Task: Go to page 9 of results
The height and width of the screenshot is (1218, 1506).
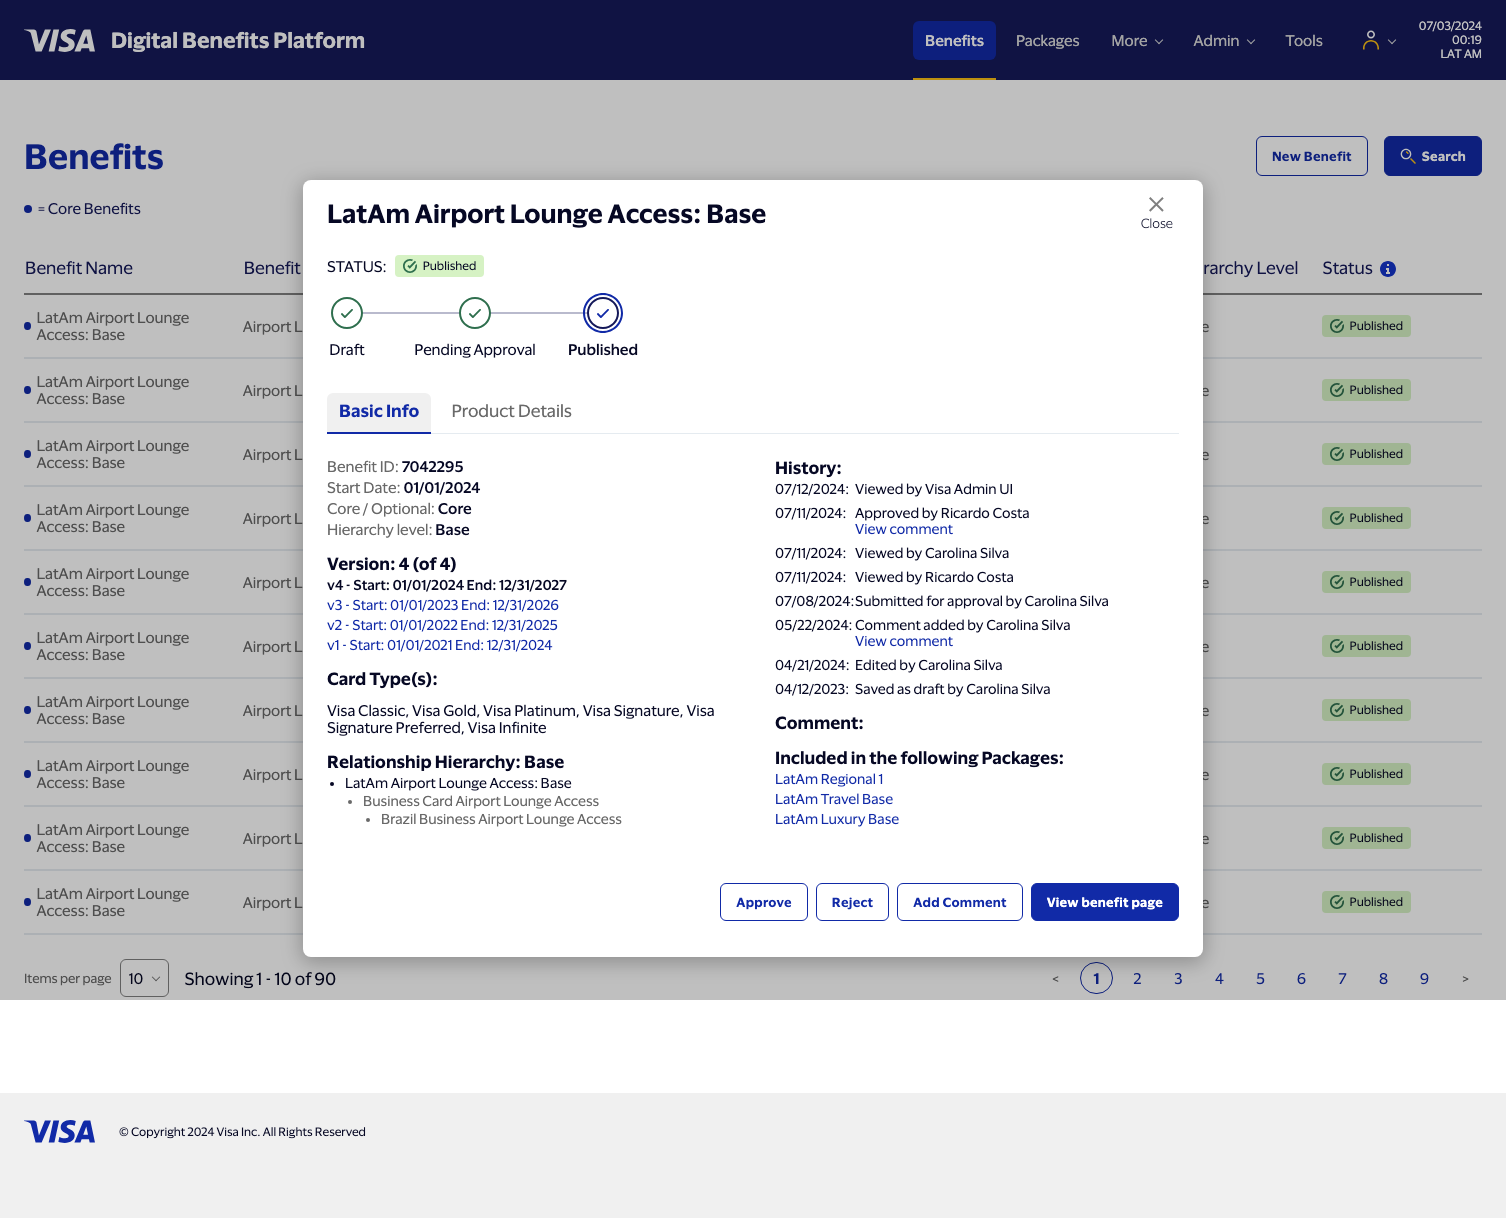Action: coord(1424,978)
